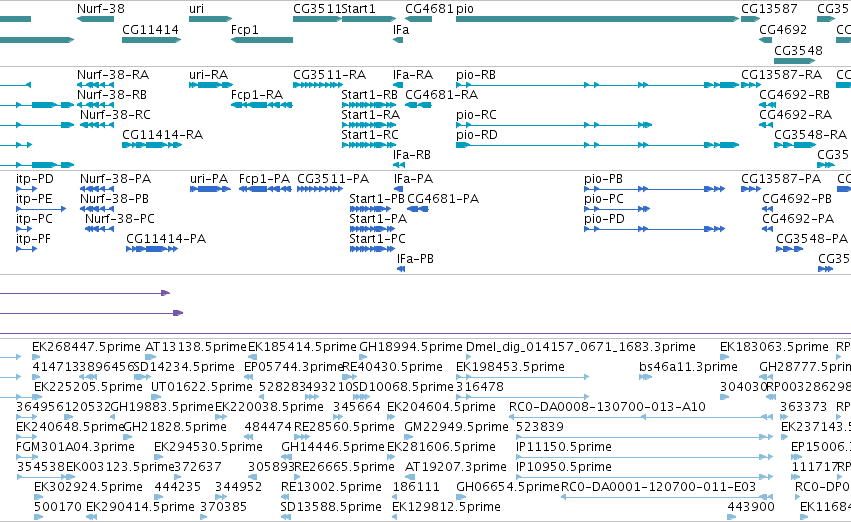Viewport: 851px width, 522px height.
Task: Click the itp-PD protein label
Action: (x=35, y=179)
